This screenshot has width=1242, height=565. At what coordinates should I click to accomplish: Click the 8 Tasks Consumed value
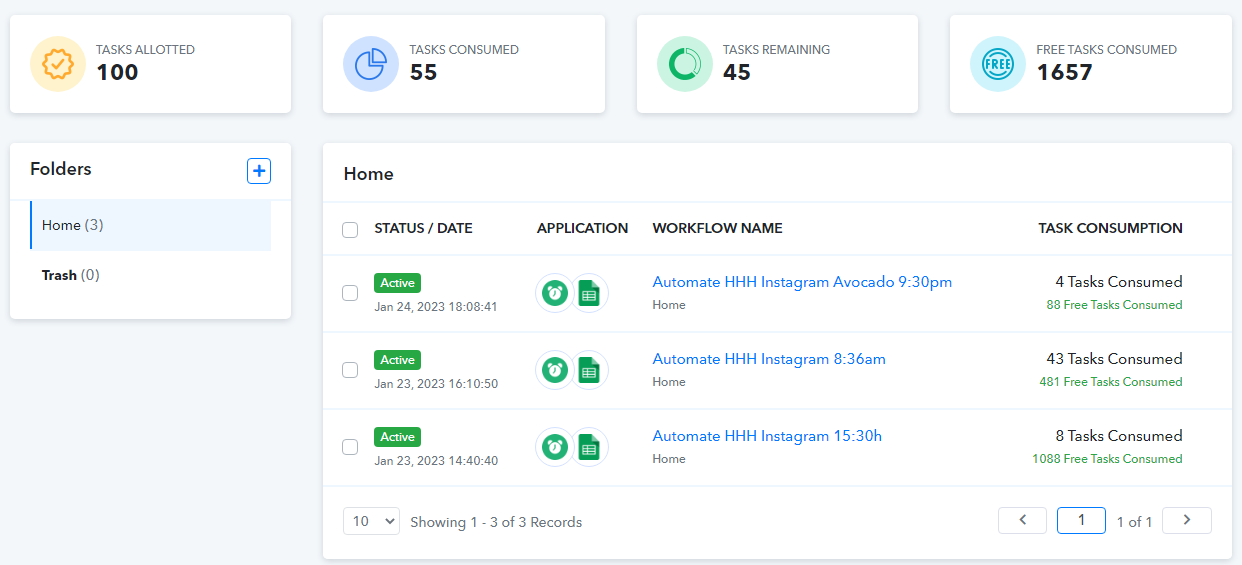click(1118, 436)
